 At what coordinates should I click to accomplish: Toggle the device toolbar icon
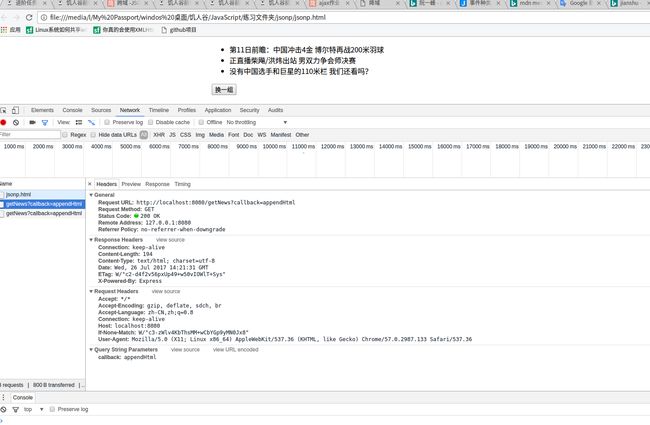(x=15, y=110)
